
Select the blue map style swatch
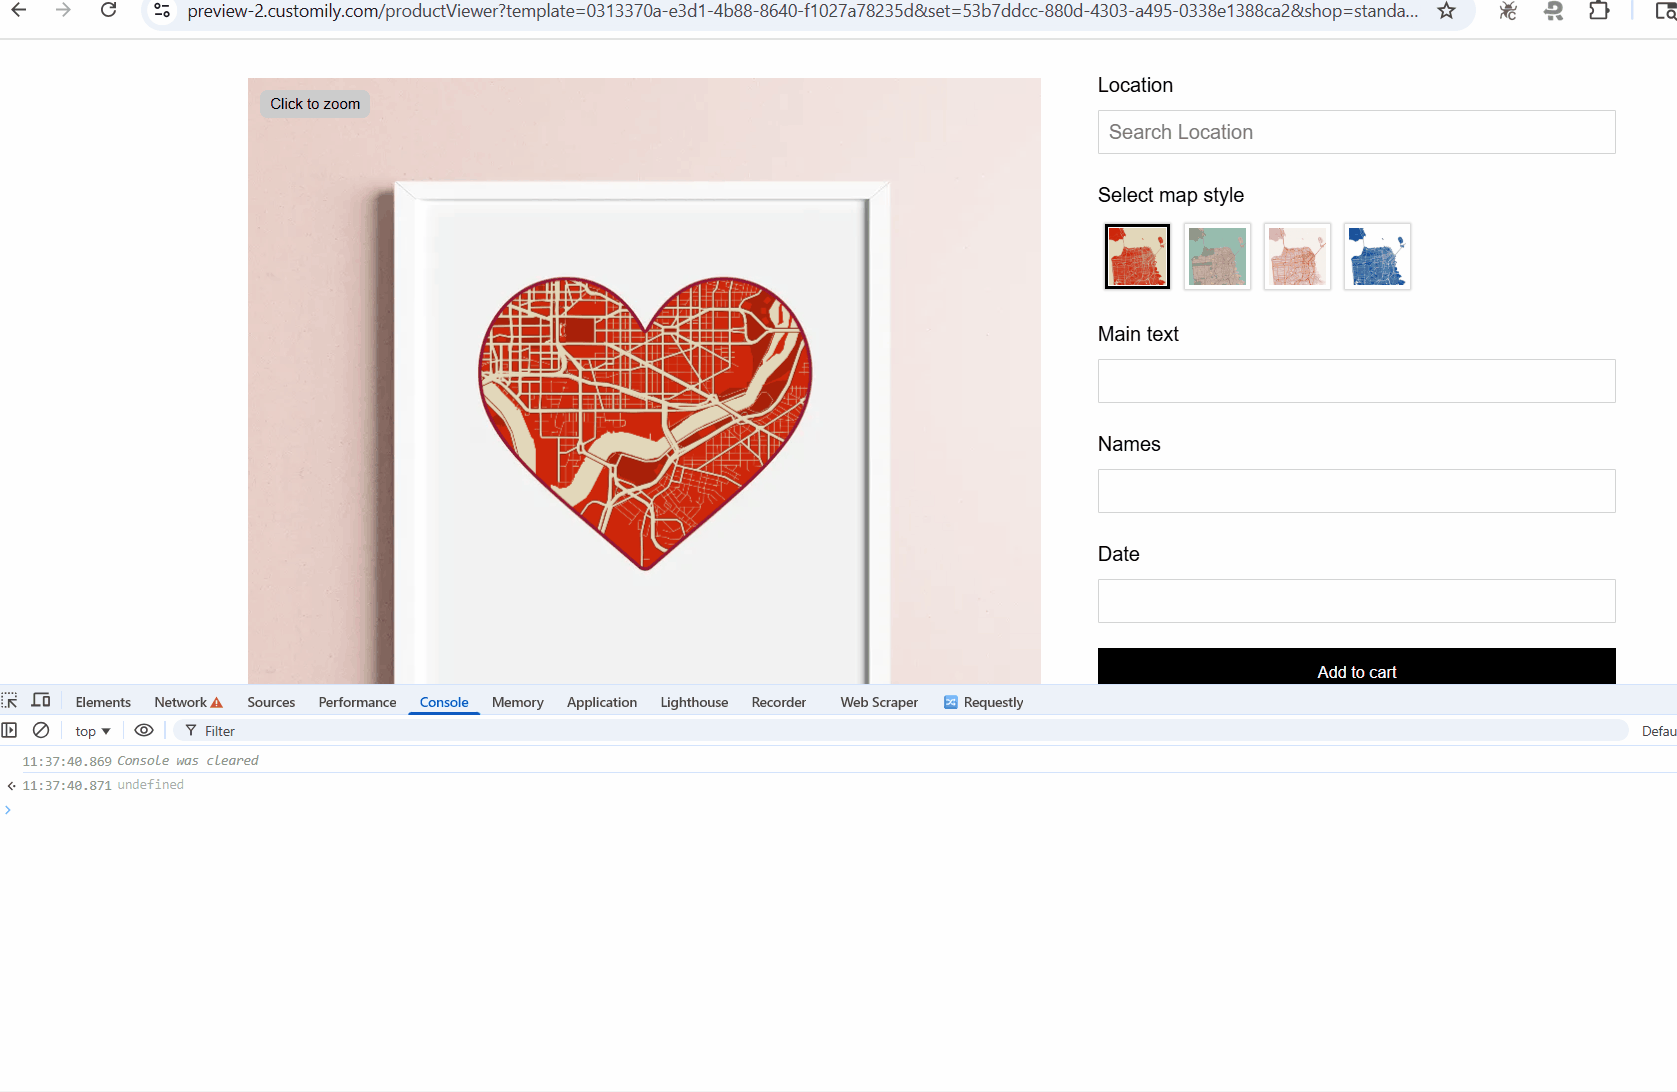coord(1377,257)
